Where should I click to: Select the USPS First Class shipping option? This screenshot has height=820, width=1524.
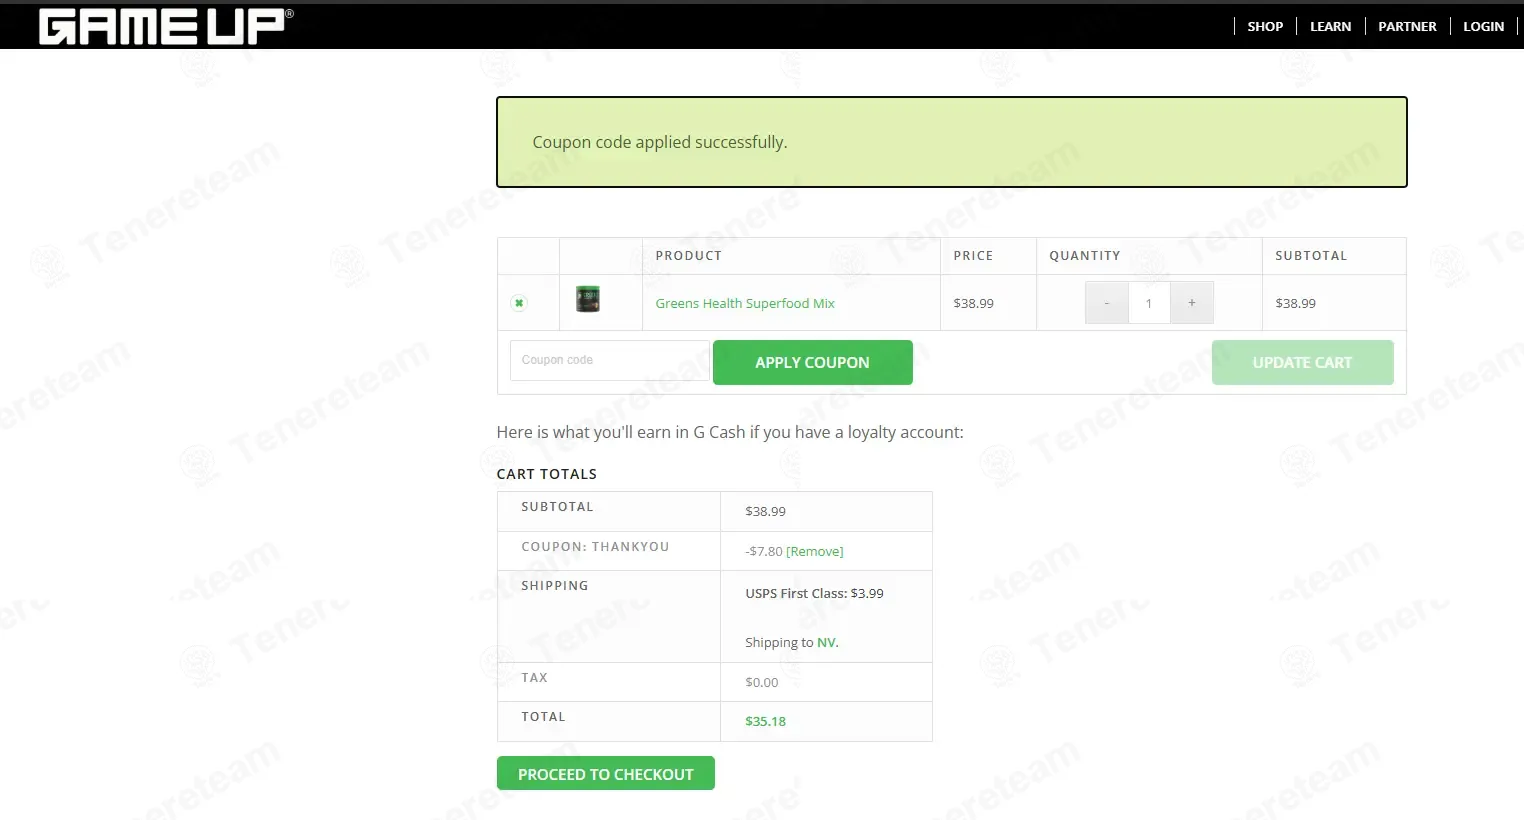click(814, 593)
